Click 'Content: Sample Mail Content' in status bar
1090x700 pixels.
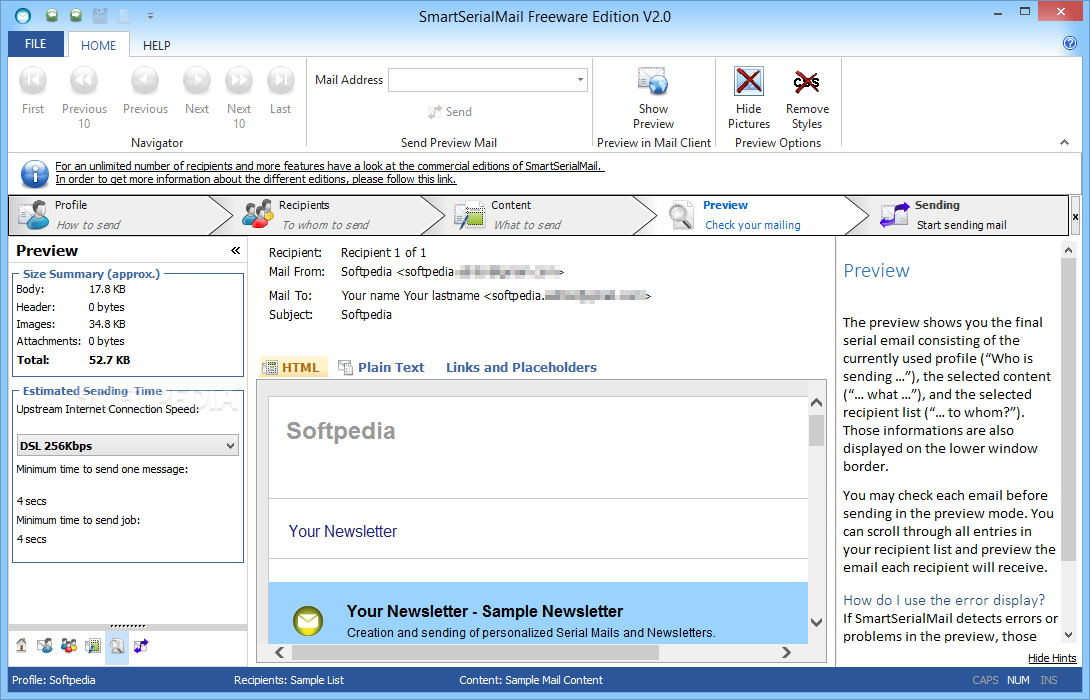[x=530, y=680]
